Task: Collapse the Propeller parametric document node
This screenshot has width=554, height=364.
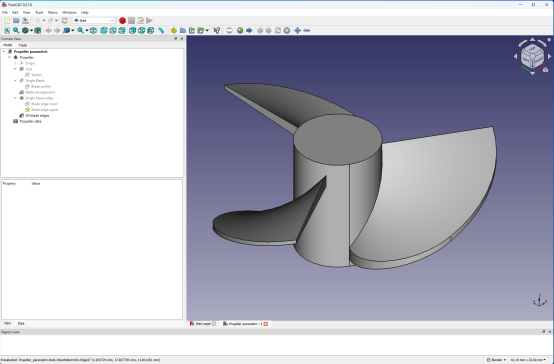Action: tap(4, 52)
